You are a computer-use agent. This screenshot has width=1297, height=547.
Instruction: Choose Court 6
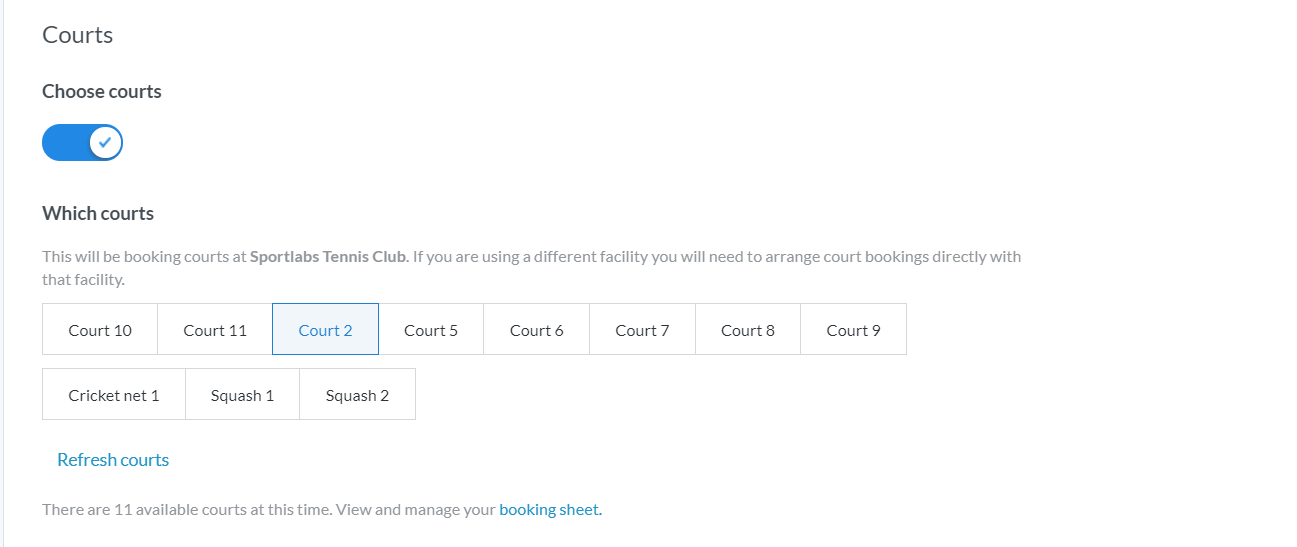pos(536,330)
